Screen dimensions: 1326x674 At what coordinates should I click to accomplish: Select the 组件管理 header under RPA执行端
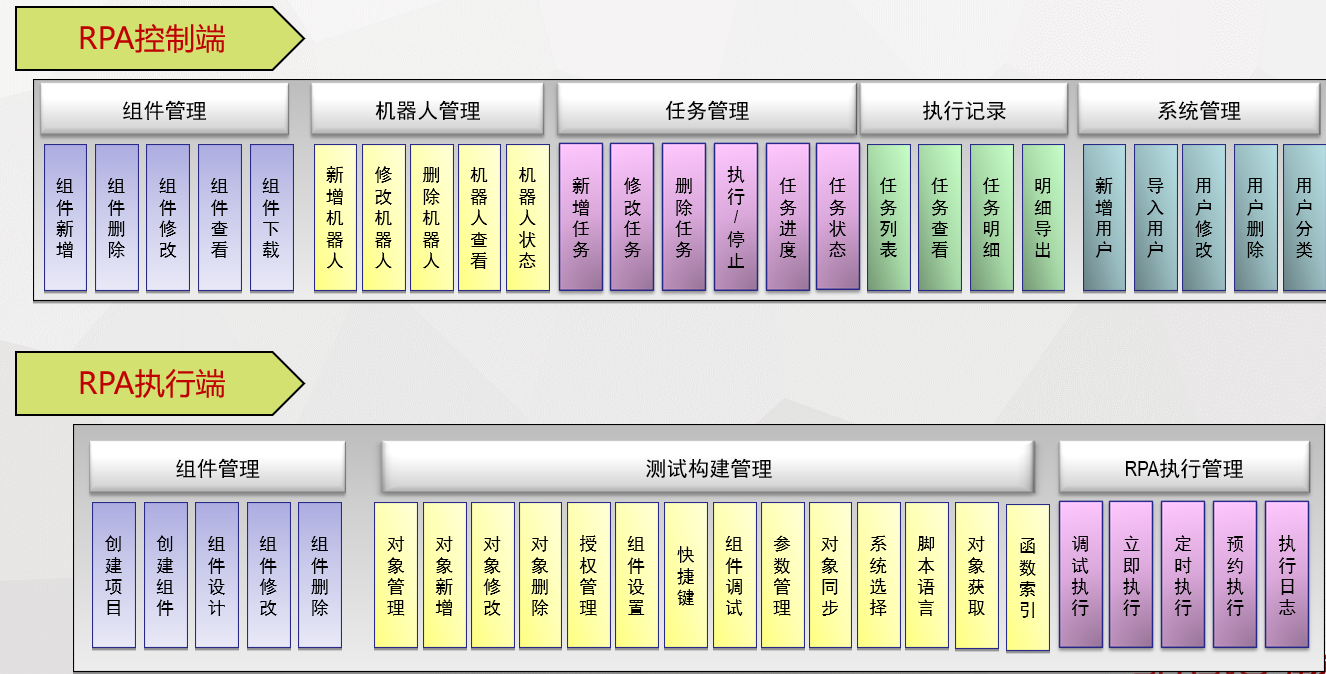[x=217, y=468]
